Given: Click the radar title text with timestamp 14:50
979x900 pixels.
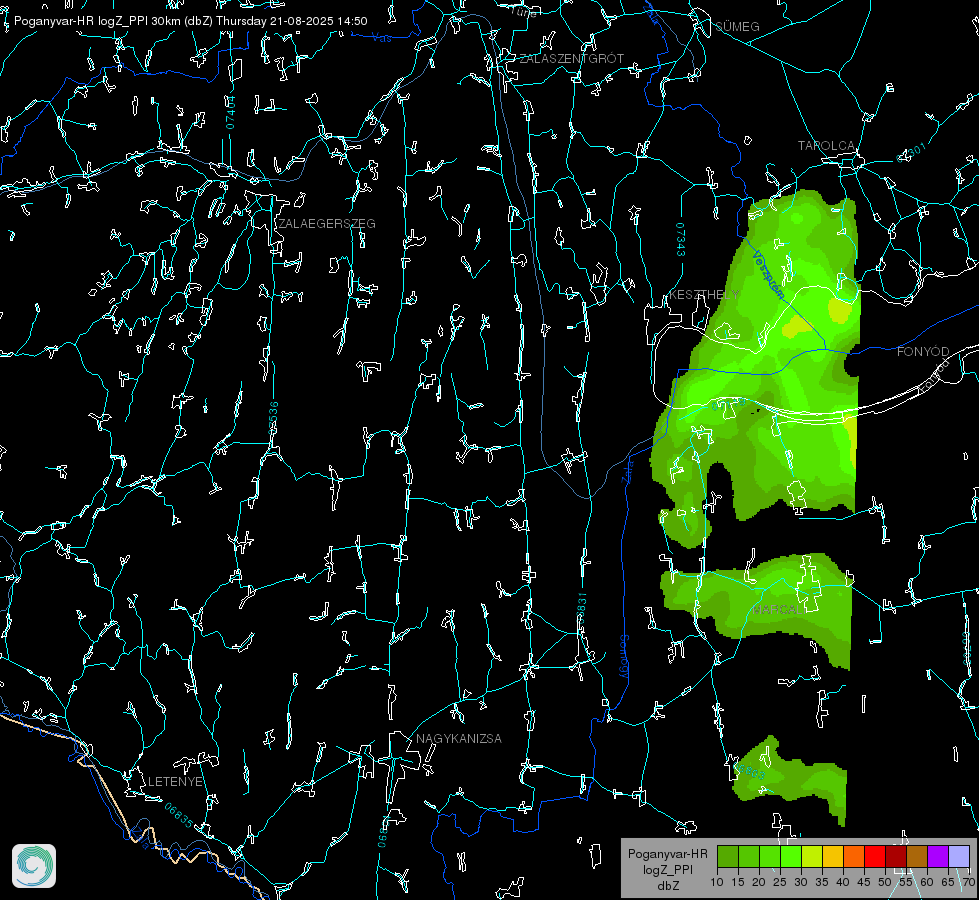Looking at the screenshot, I should click(x=190, y=21).
